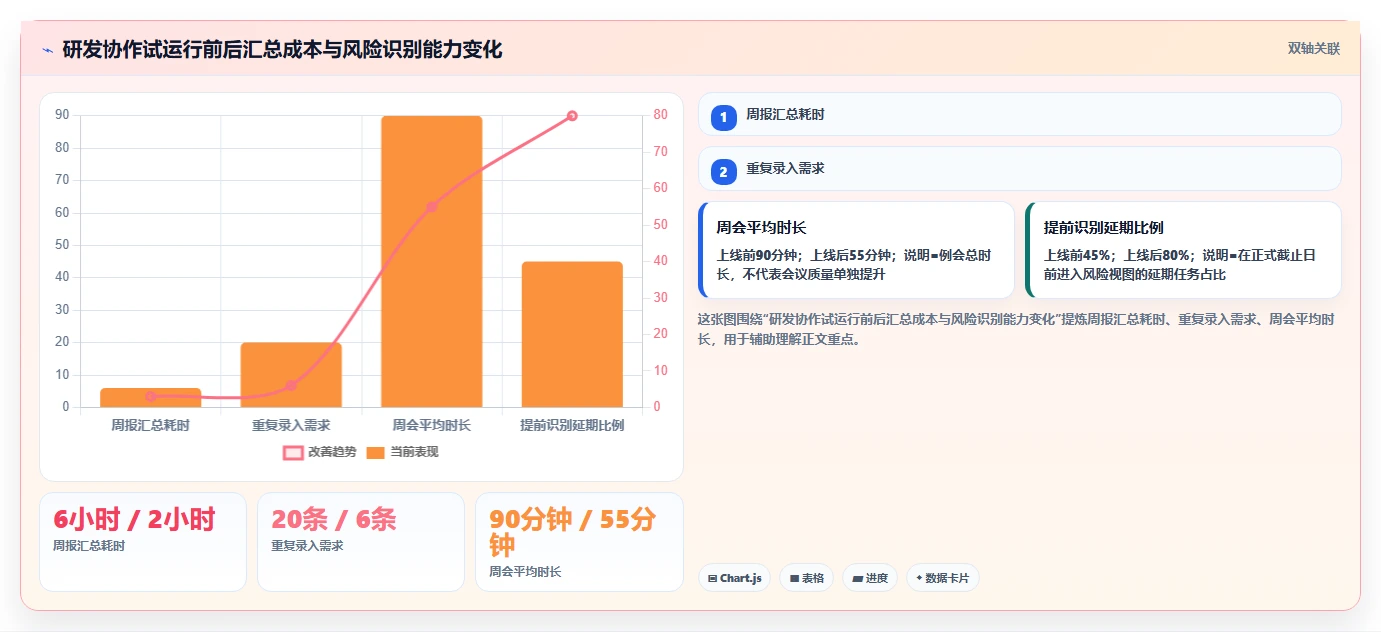Select the 周会平均时长 orange bar

pyautogui.click(x=432, y=261)
